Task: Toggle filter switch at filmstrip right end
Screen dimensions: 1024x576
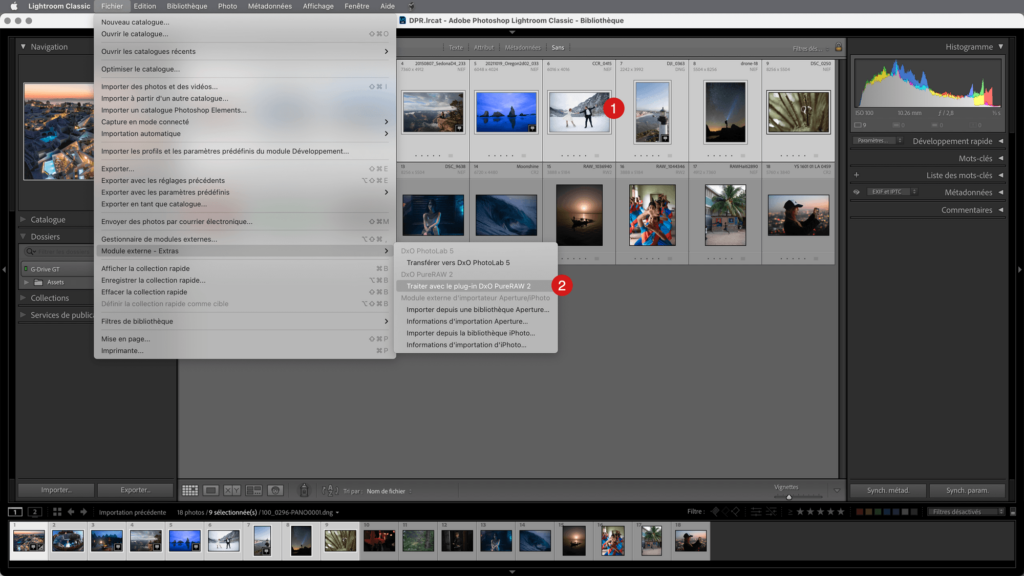Action: point(1013,511)
